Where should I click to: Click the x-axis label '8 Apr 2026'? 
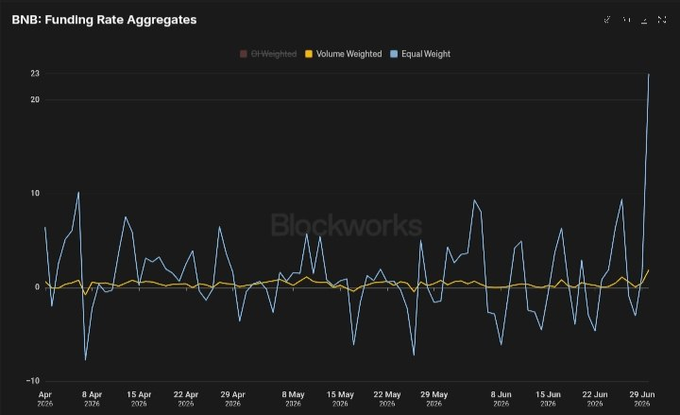92,399
